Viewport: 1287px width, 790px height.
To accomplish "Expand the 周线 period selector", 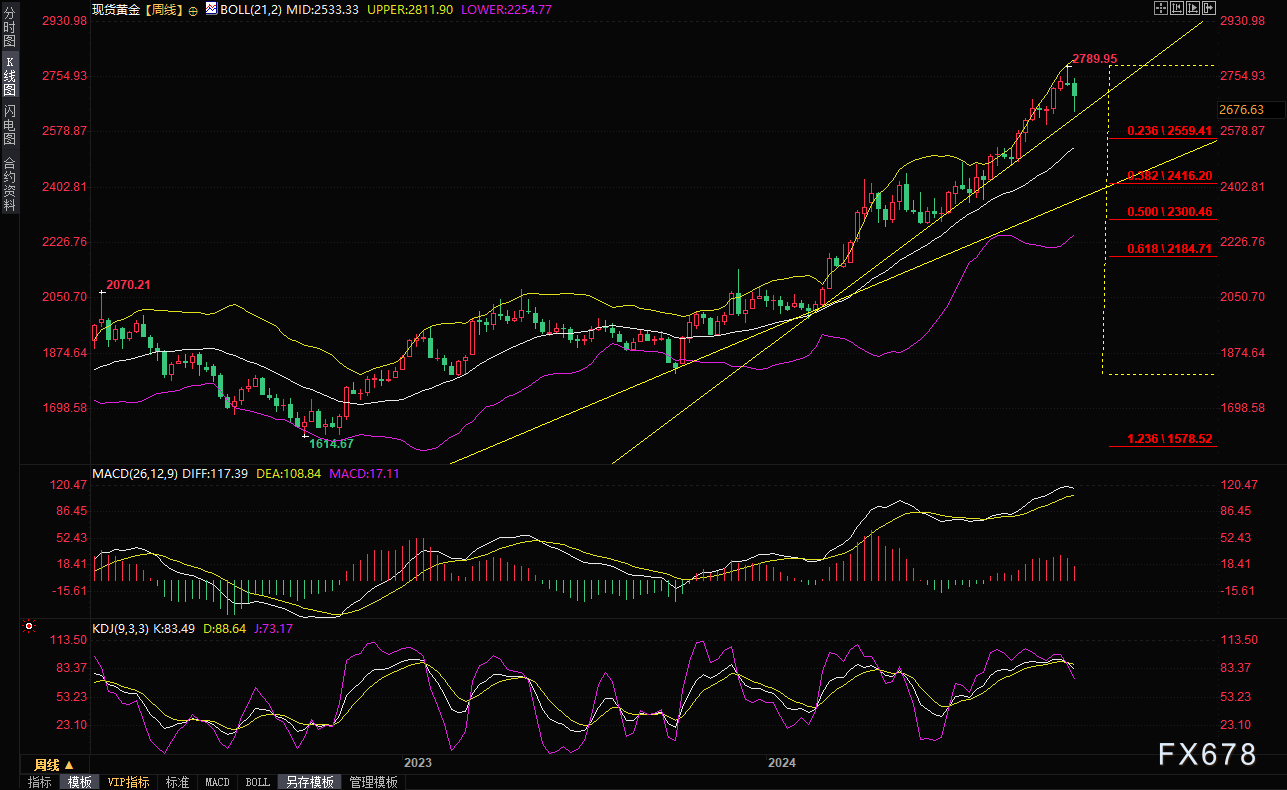I will click(x=54, y=764).
